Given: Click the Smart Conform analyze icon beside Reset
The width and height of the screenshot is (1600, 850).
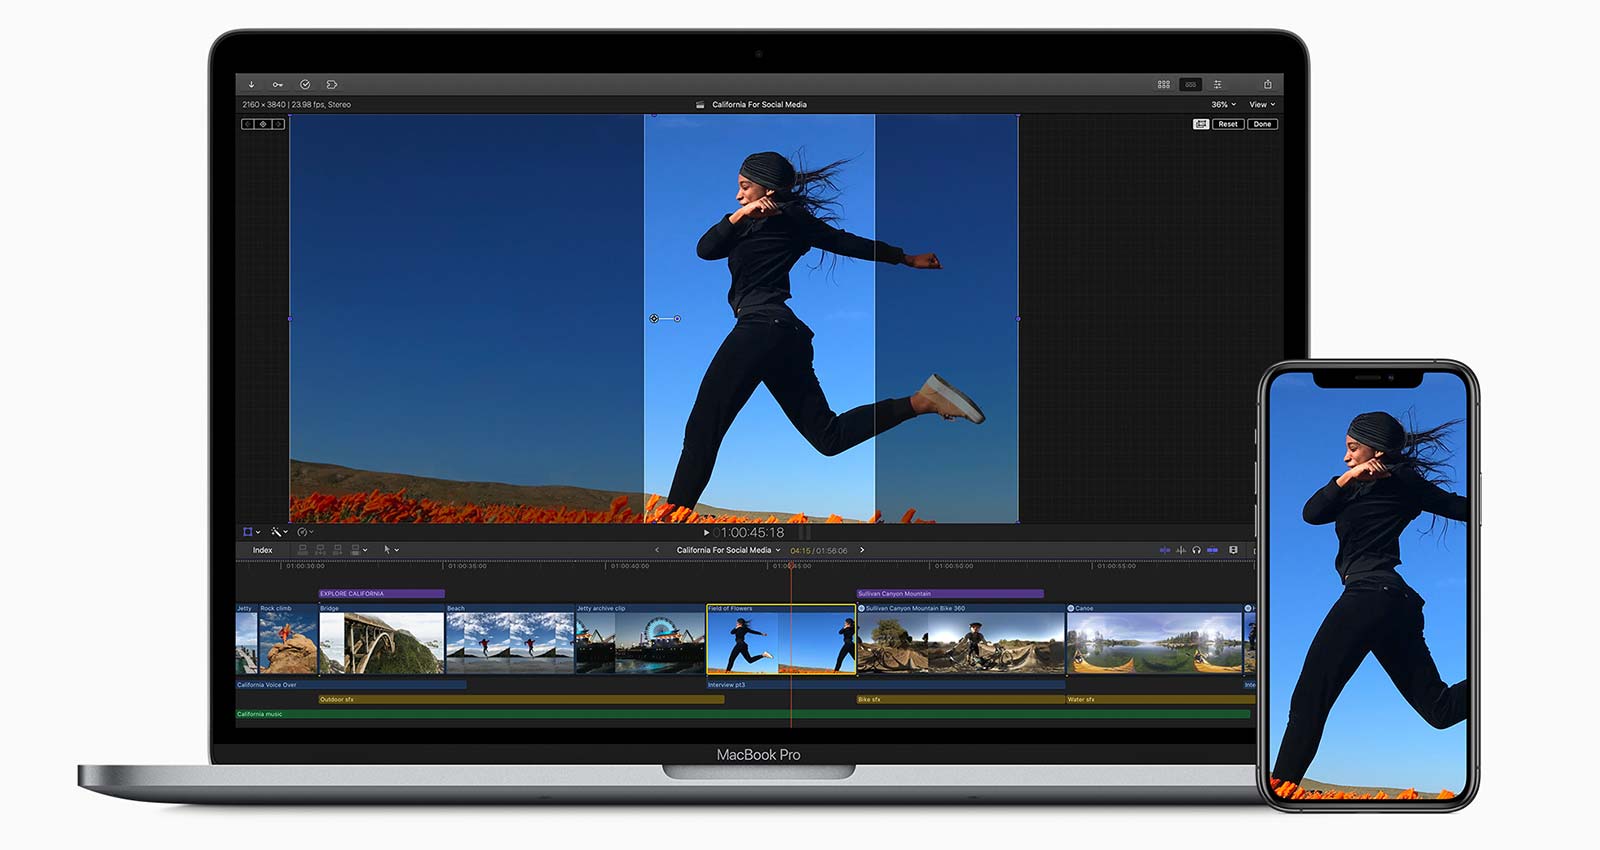Looking at the screenshot, I should click(1200, 124).
